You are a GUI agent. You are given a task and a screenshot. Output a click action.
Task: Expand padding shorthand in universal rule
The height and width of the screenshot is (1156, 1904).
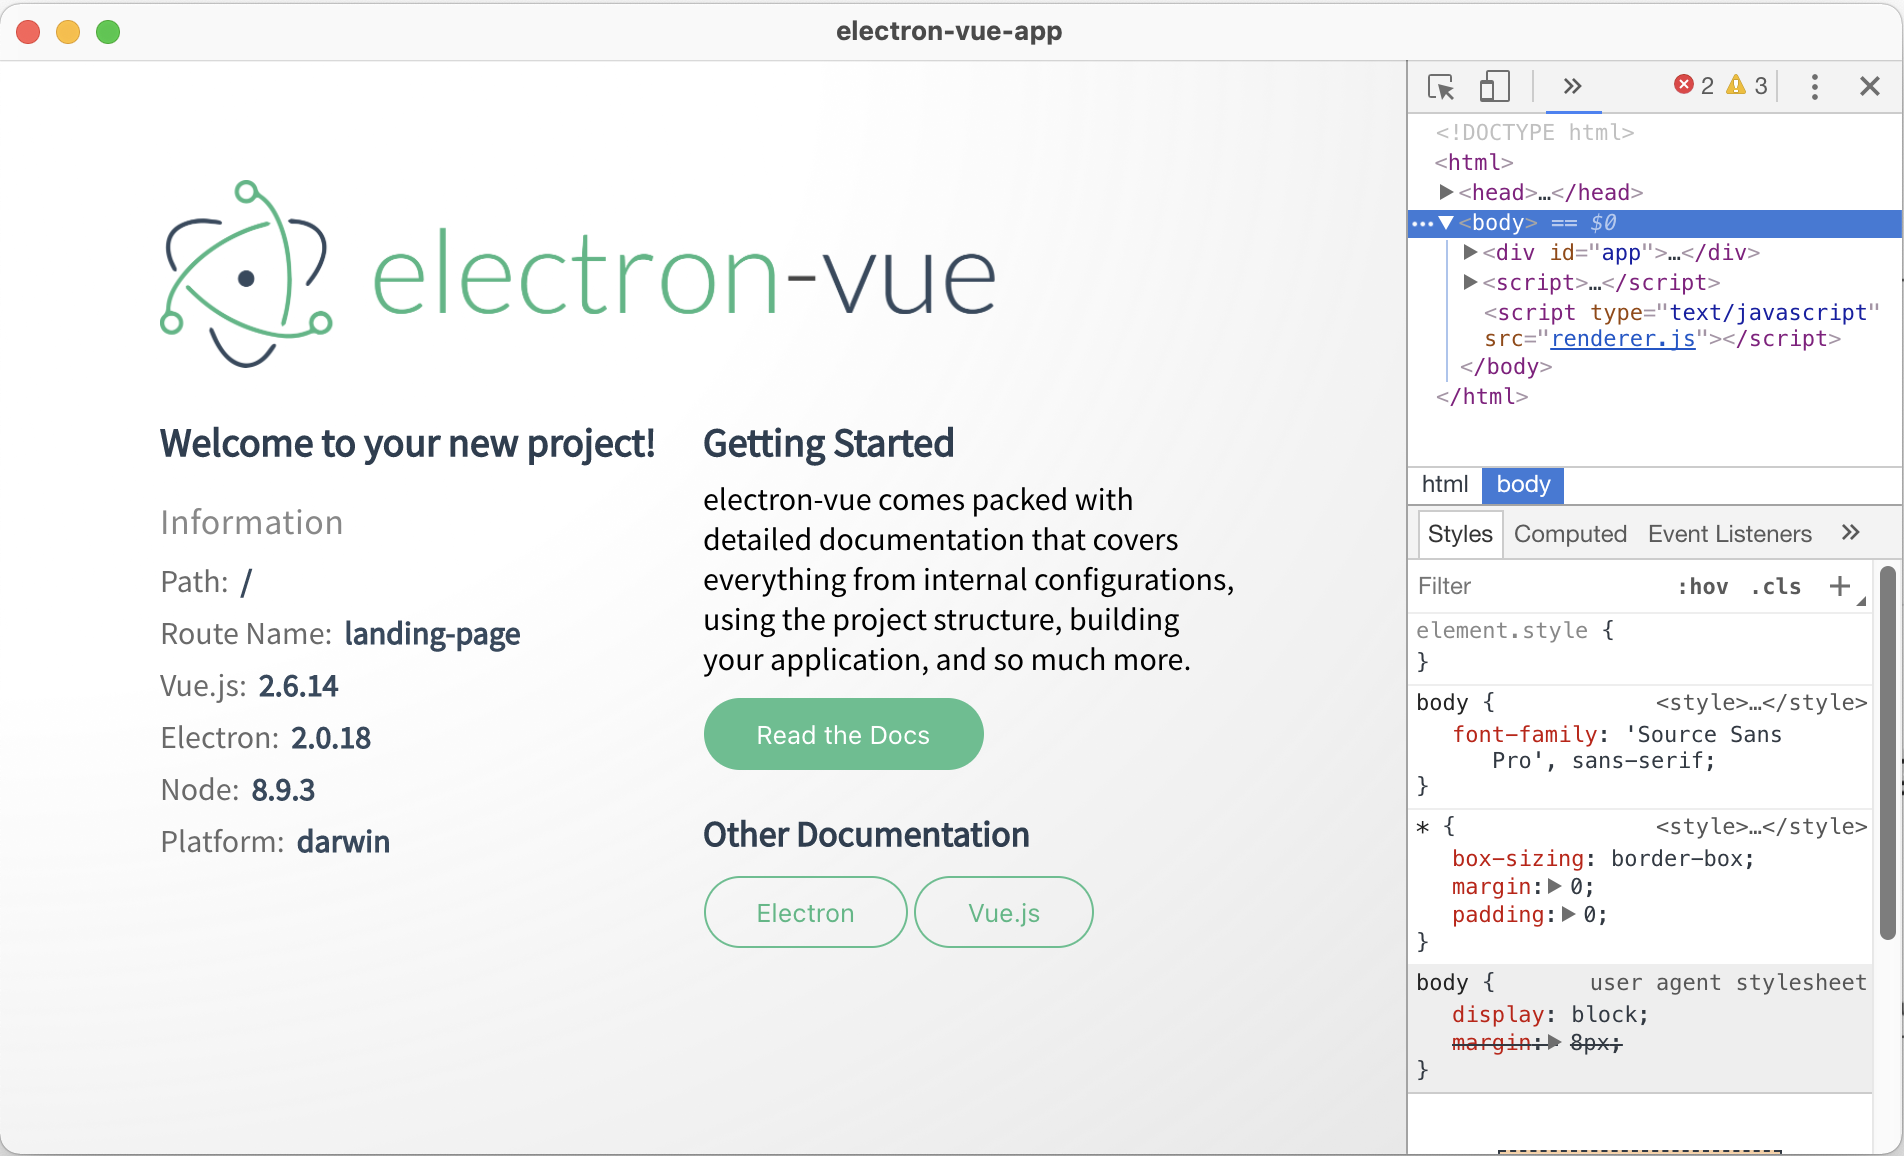pos(1568,914)
